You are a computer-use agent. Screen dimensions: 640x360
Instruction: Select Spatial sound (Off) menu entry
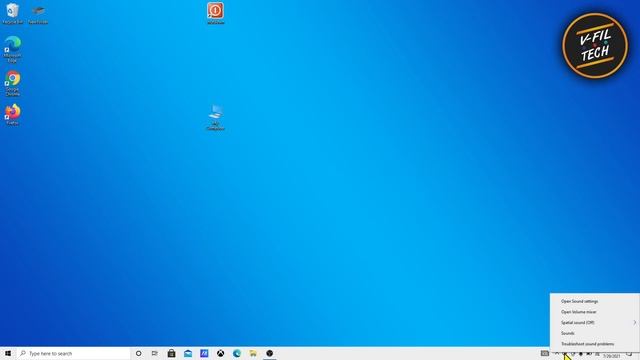point(594,322)
